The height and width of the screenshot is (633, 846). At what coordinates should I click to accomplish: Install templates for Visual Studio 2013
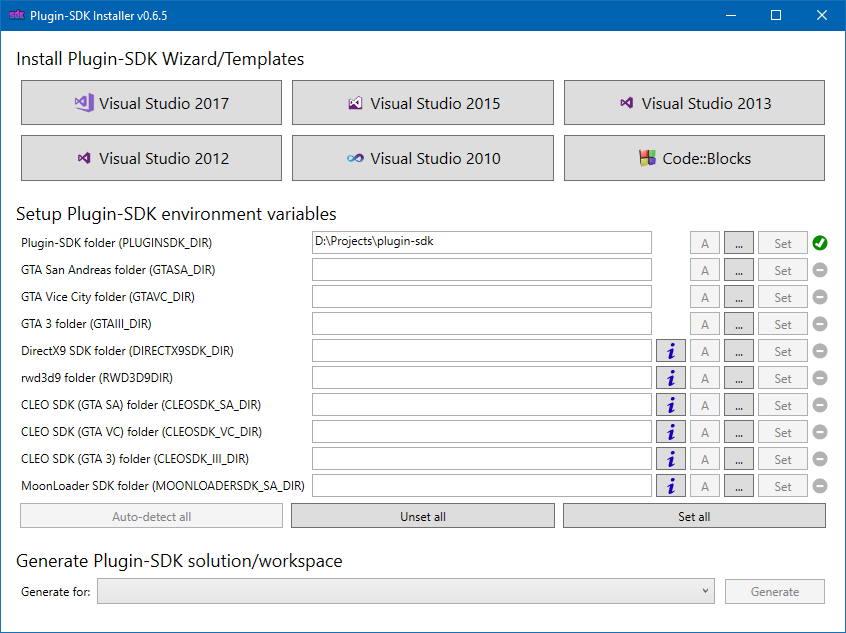(694, 103)
